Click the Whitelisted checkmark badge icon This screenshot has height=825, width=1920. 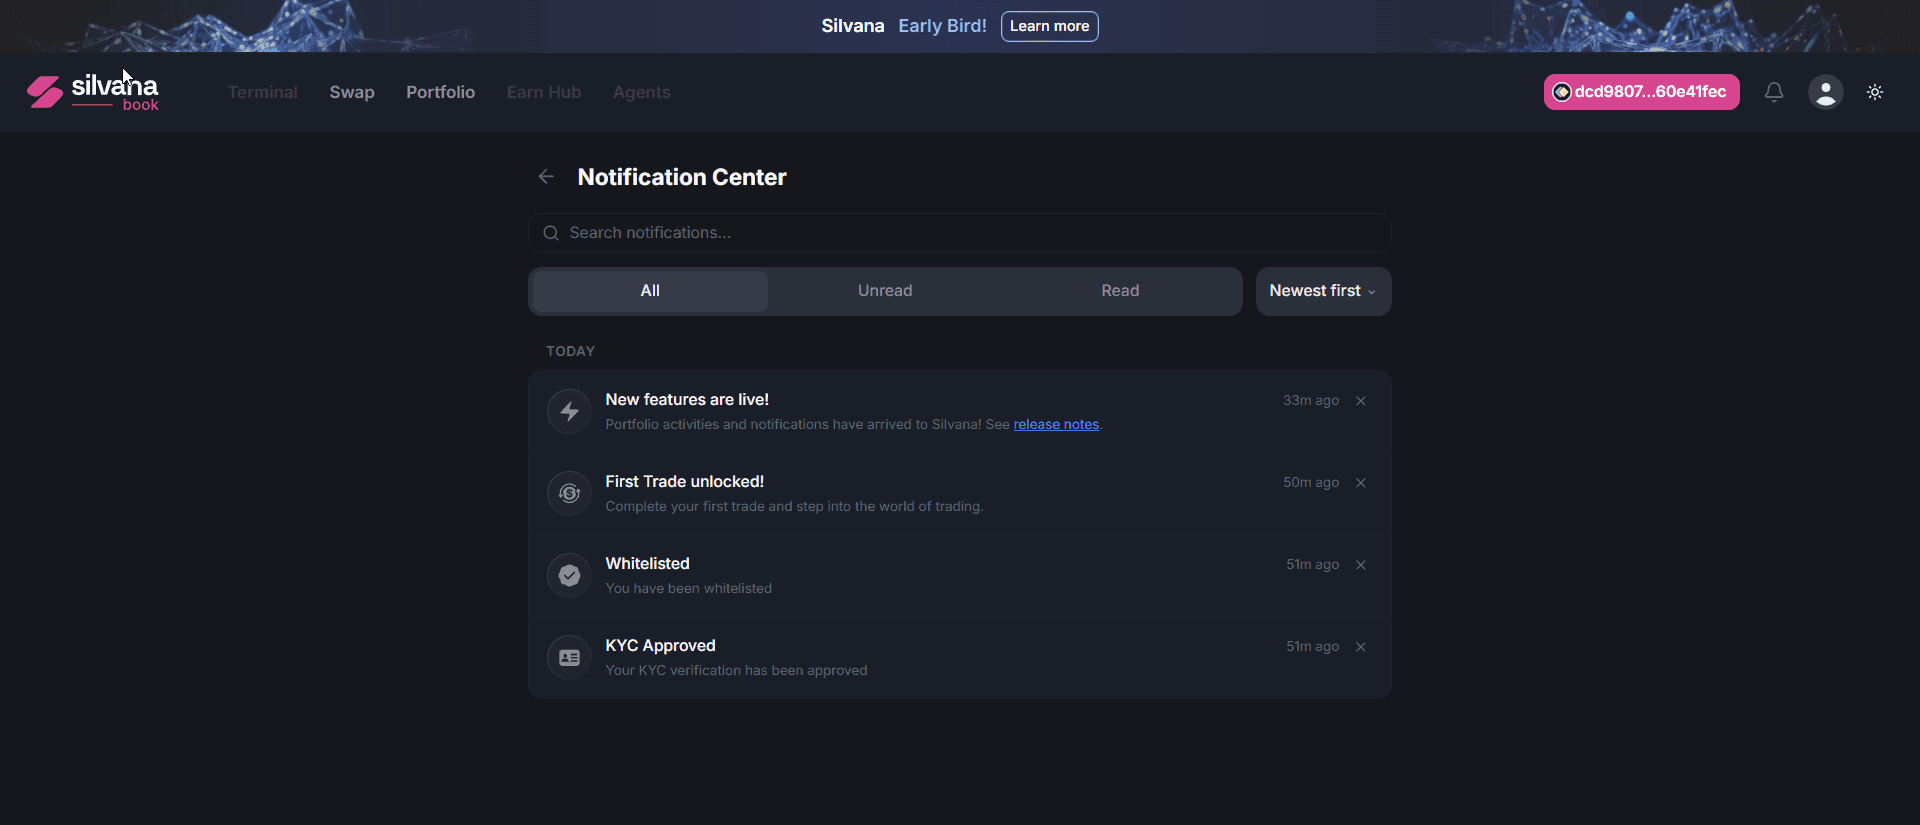(x=569, y=575)
